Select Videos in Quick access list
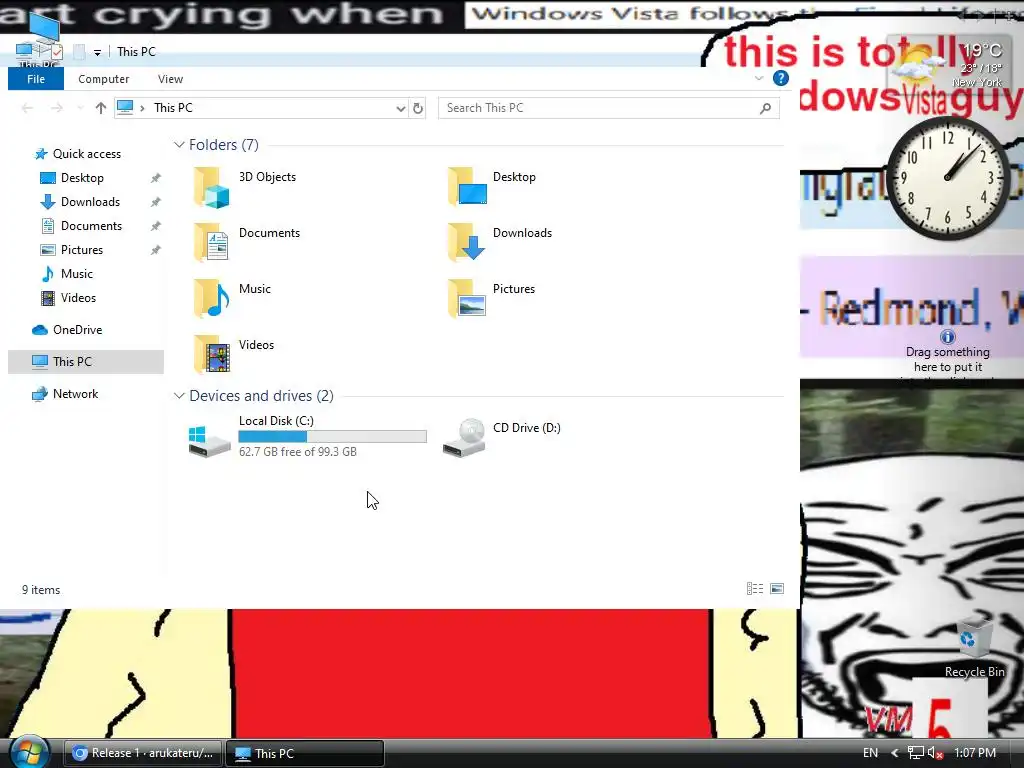1024x768 pixels. [x=78, y=298]
